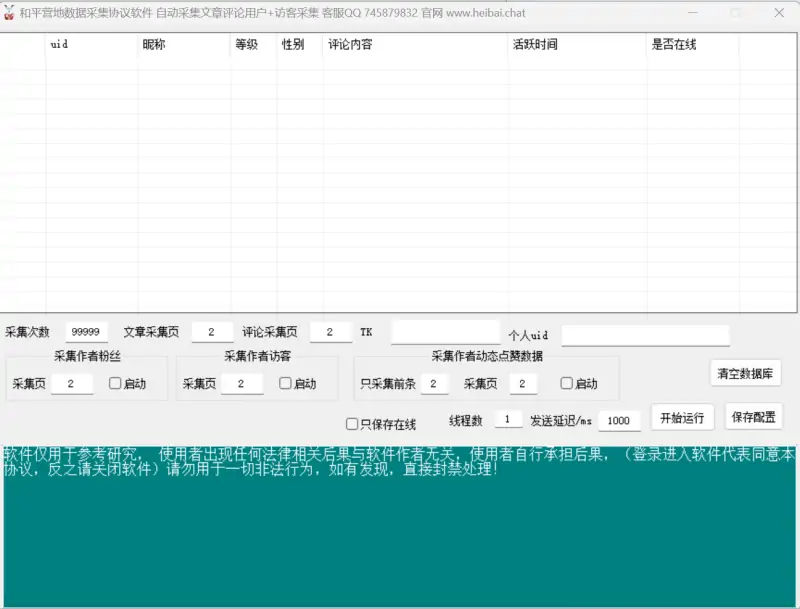Select the 采集次数 input field
The width and height of the screenshot is (800, 609).
pyautogui.click(x=86, y=331)
